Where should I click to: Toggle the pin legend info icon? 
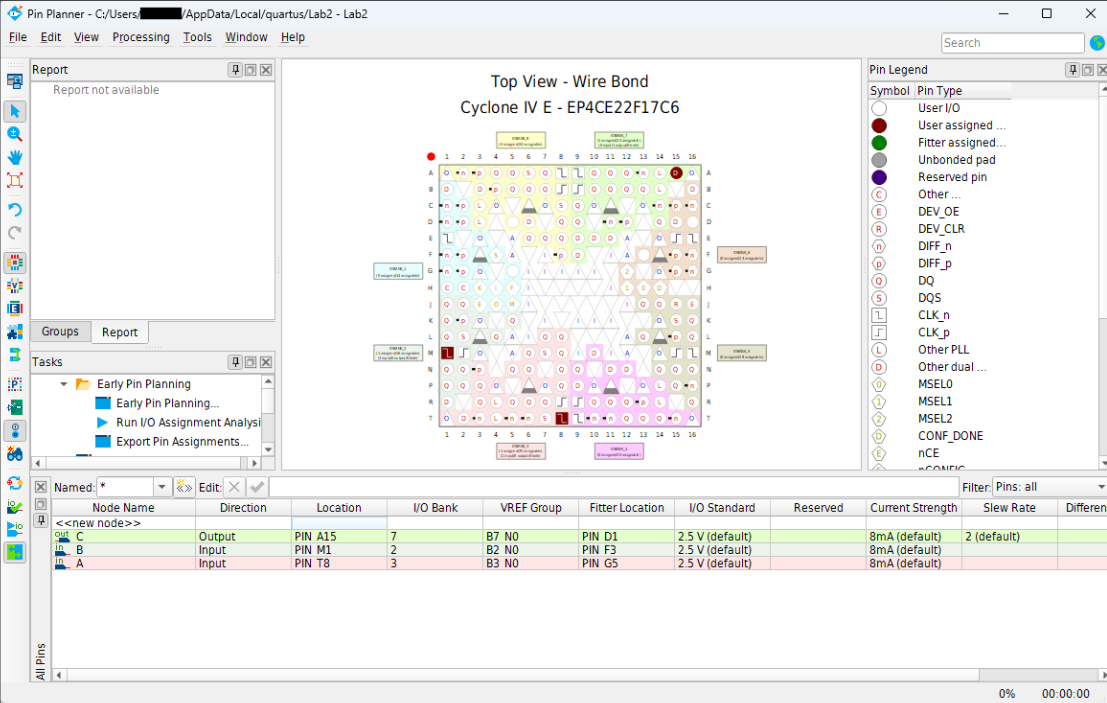(x=15, y=430)
